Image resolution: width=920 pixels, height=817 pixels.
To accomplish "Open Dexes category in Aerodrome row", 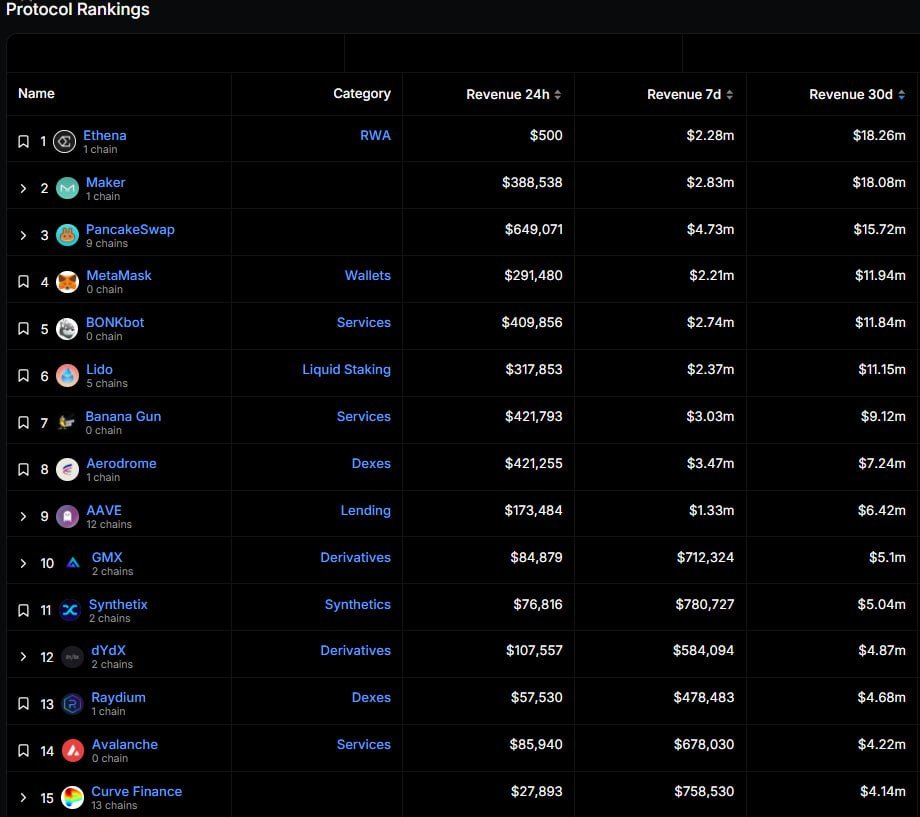I will click(371, 463).
